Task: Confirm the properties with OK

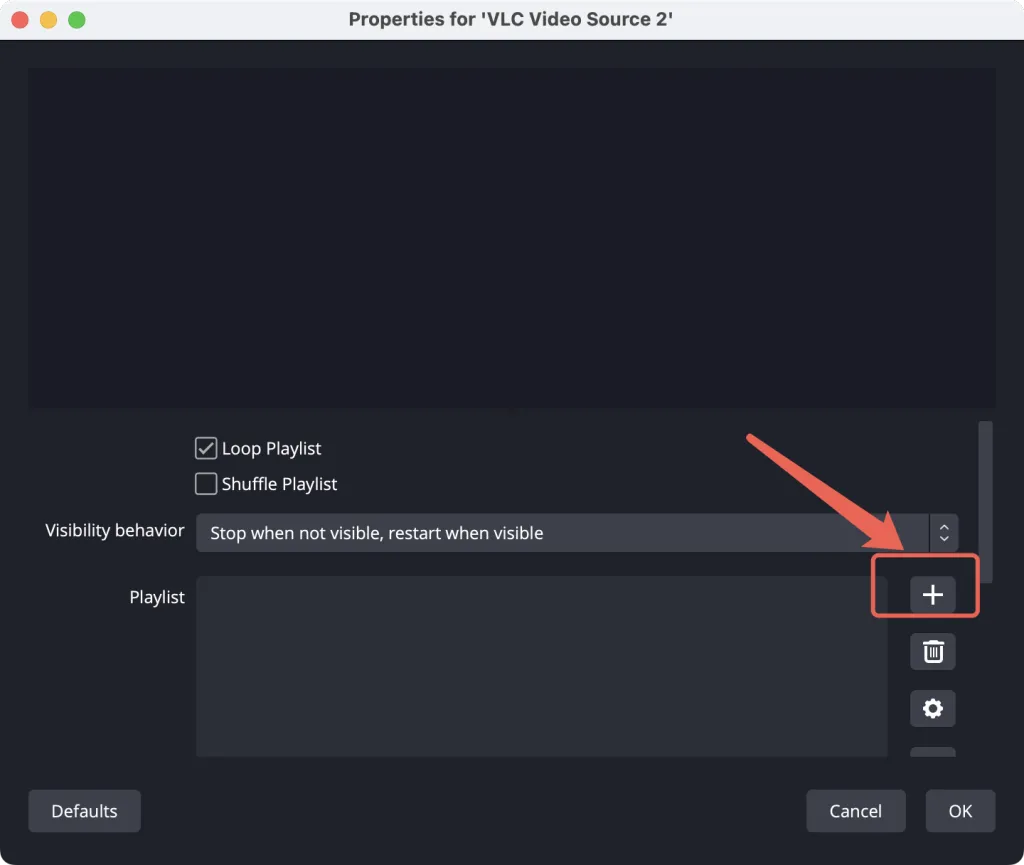Action: click(960, 811)
